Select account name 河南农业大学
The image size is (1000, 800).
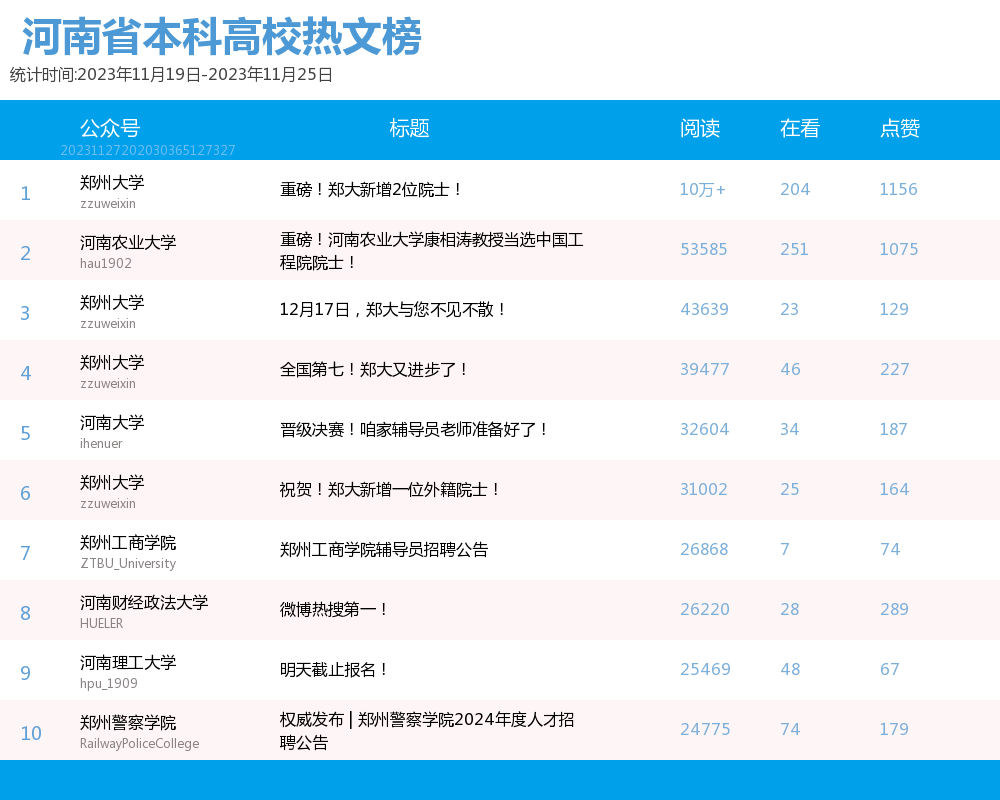point(128,242)
